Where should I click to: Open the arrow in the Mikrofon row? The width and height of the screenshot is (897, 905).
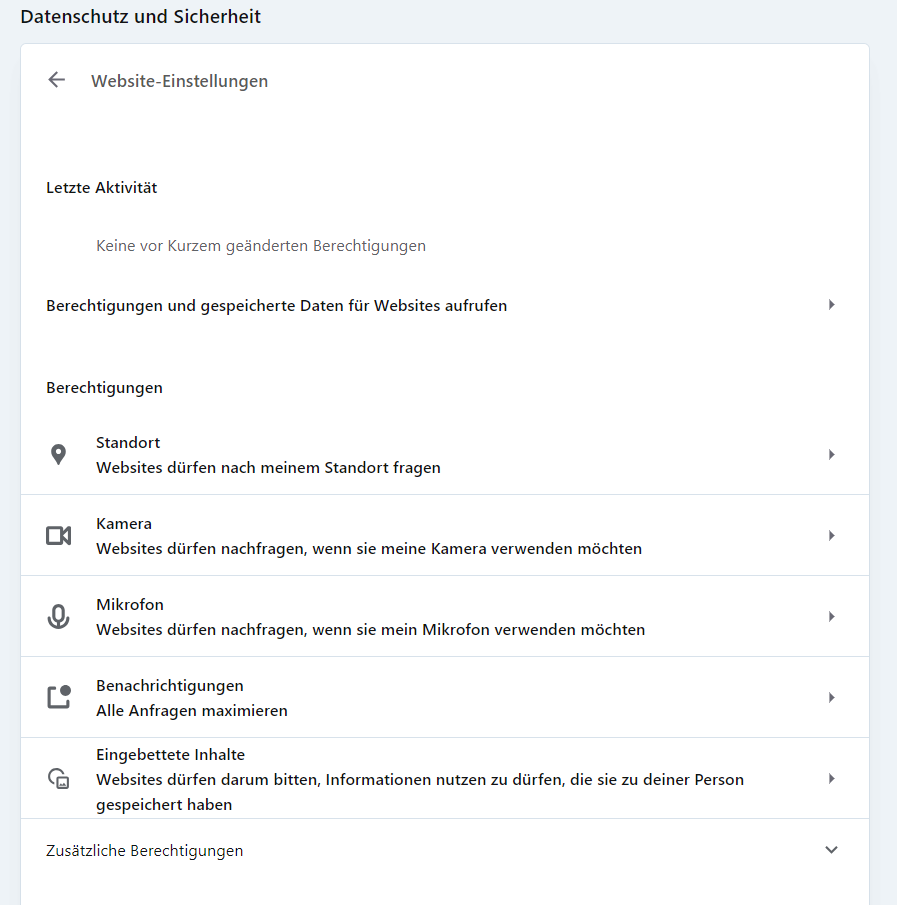tap(831, 616)
